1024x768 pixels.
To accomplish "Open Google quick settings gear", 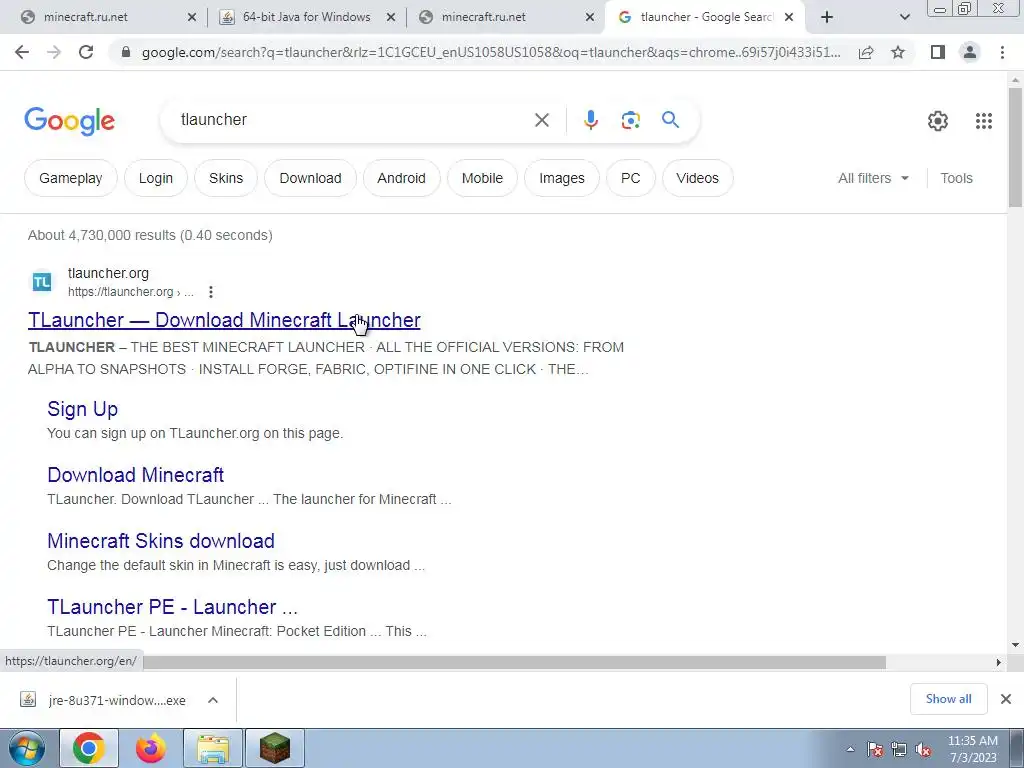I will (x=938, y=121).
